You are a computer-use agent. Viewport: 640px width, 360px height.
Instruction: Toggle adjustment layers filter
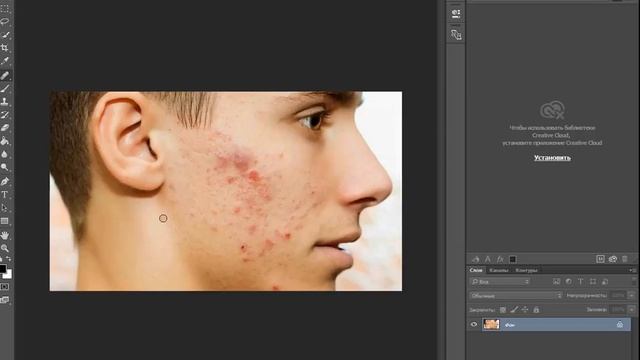pyautogui.click(x=569, y=282)
